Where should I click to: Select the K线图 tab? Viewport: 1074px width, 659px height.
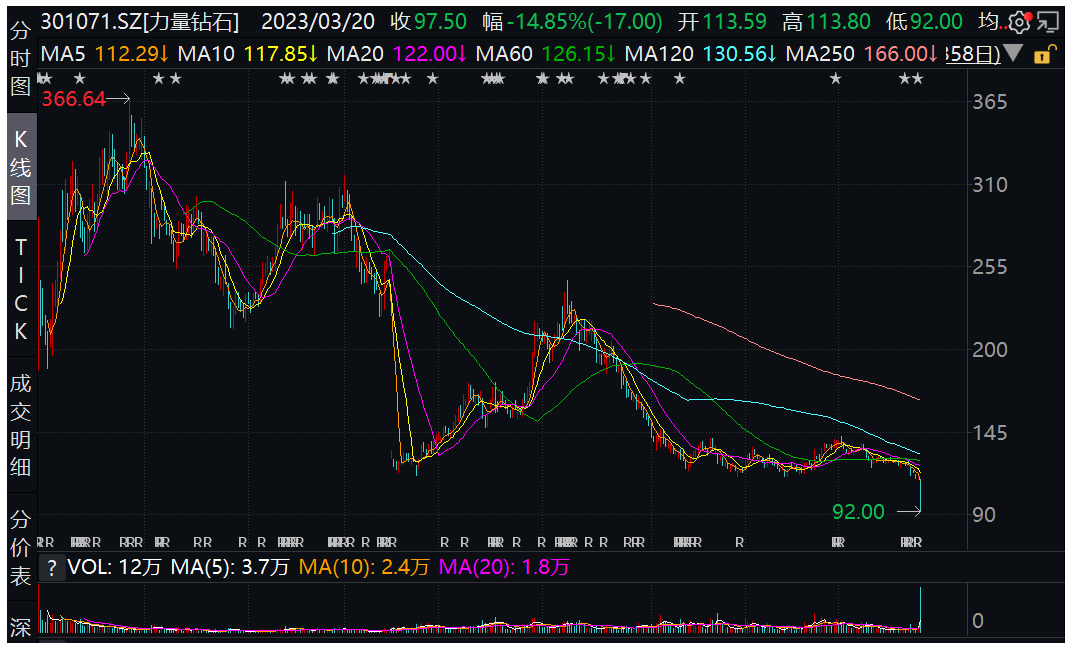(x=20, y=167)
